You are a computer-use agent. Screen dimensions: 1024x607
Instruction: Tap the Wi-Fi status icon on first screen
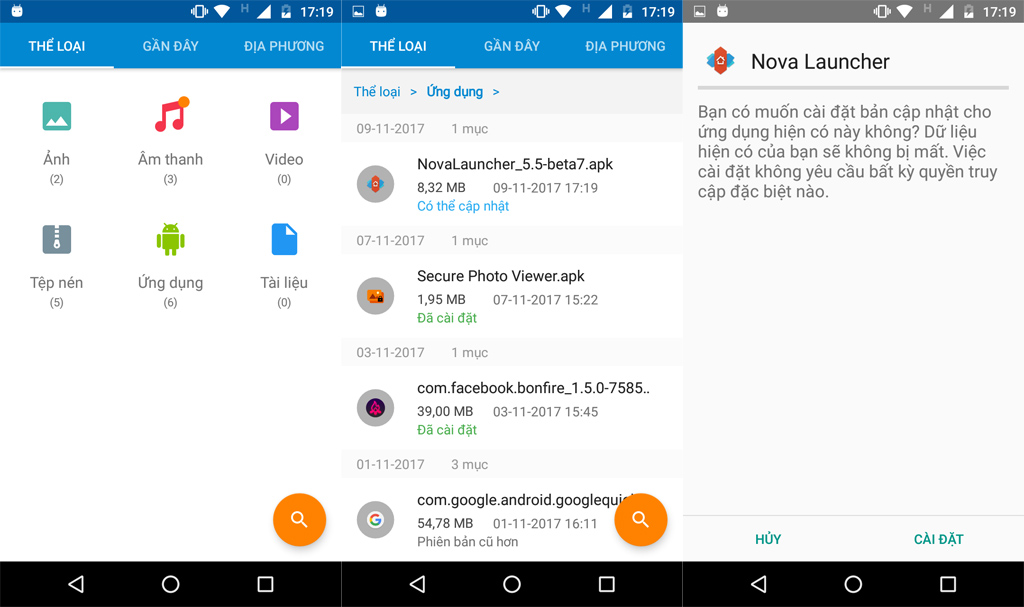point(222,11)
